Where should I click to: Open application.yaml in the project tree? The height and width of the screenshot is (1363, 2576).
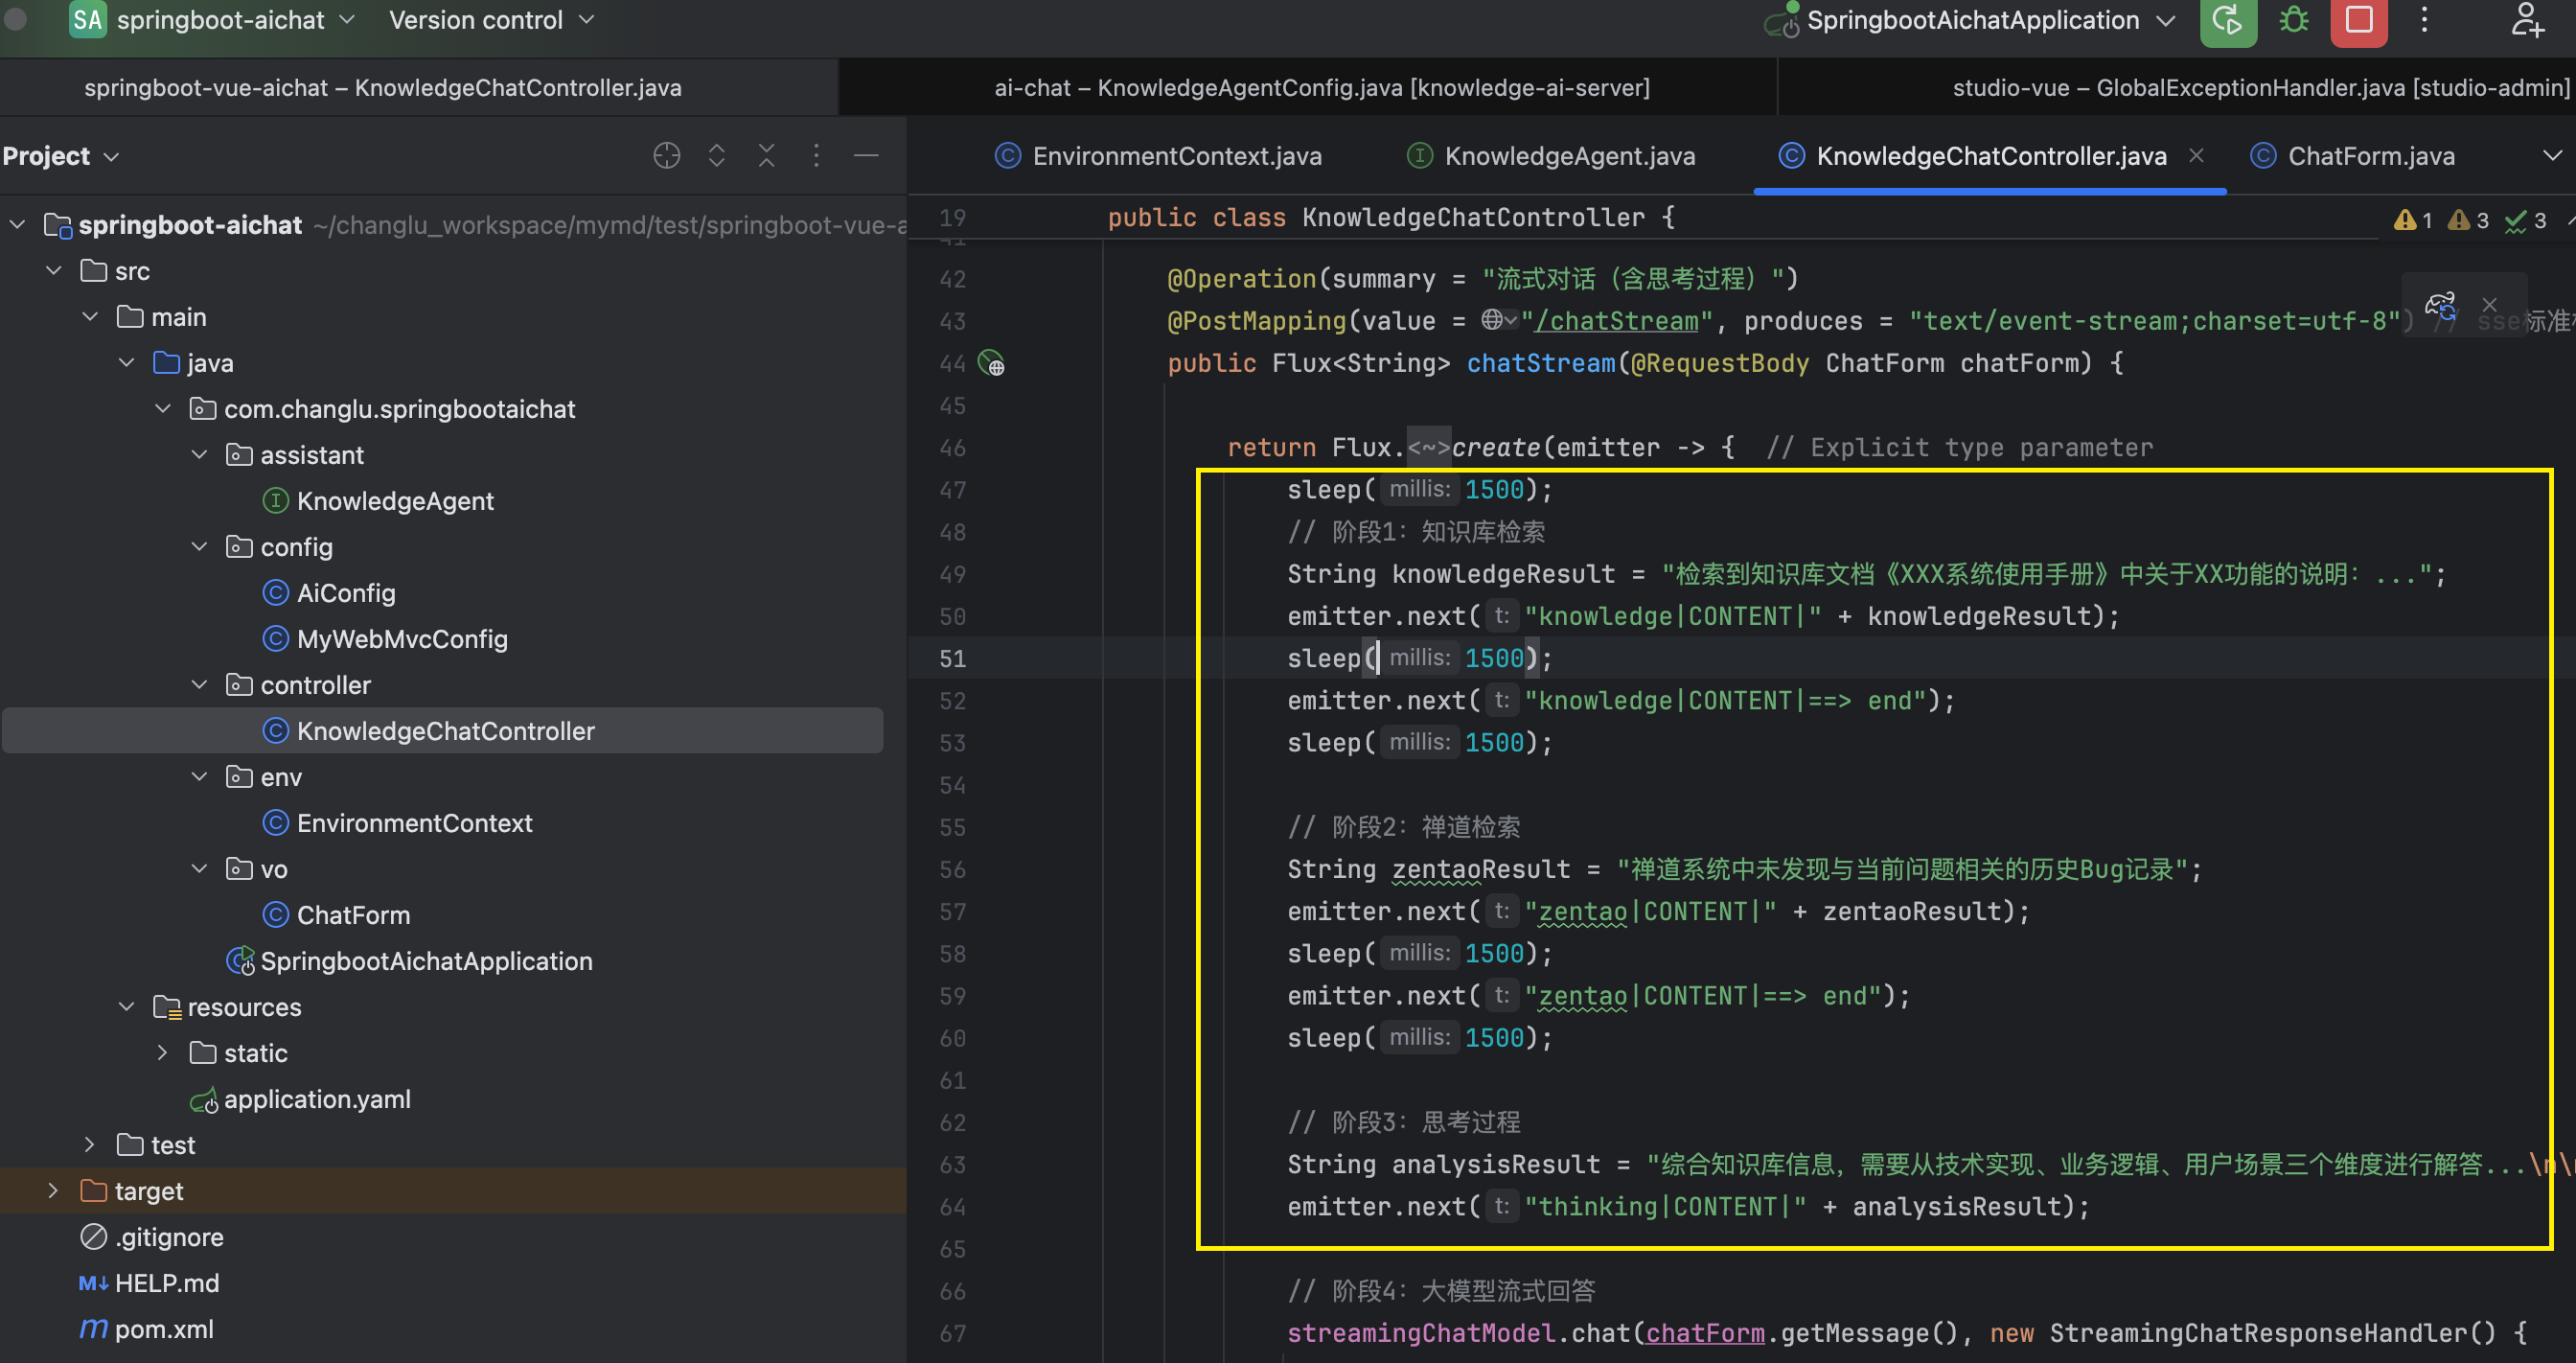(x=317, y=1099)
